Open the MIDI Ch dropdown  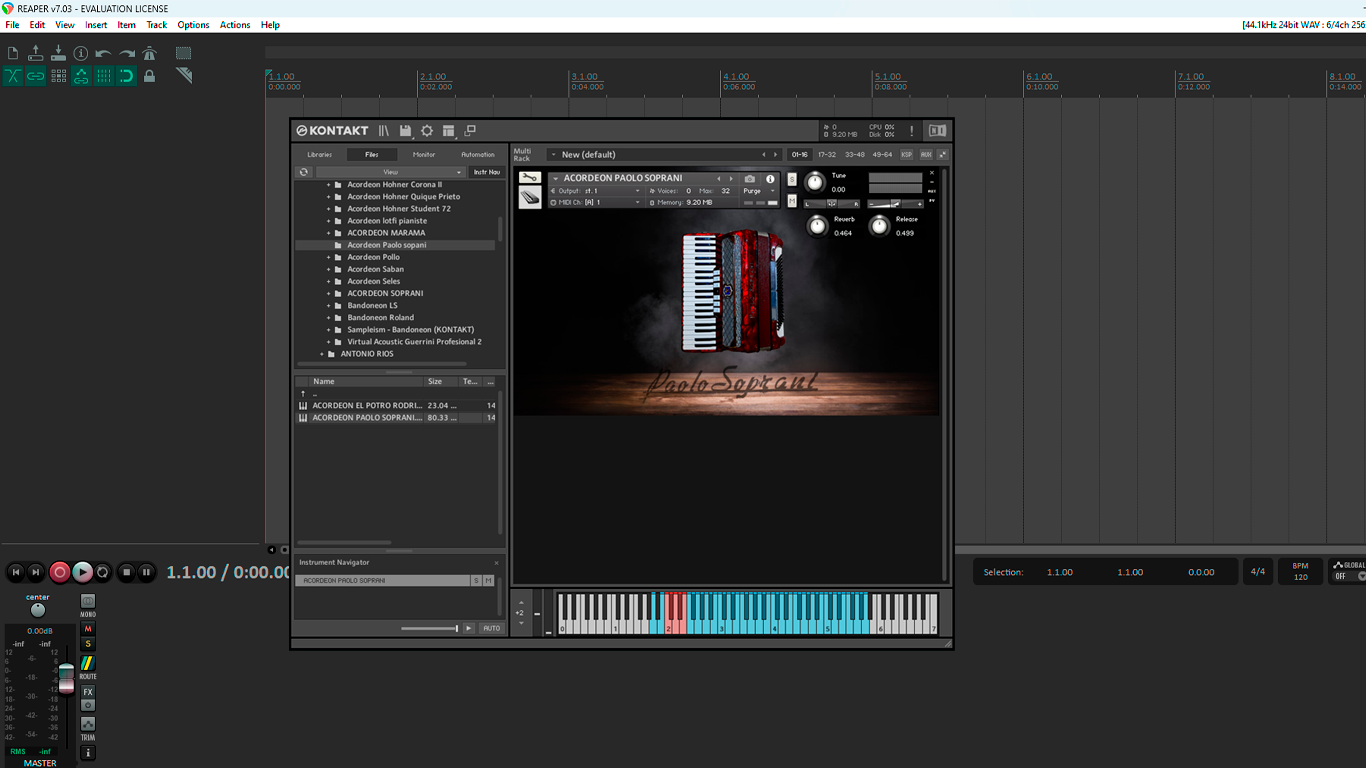tap(597, 202)
